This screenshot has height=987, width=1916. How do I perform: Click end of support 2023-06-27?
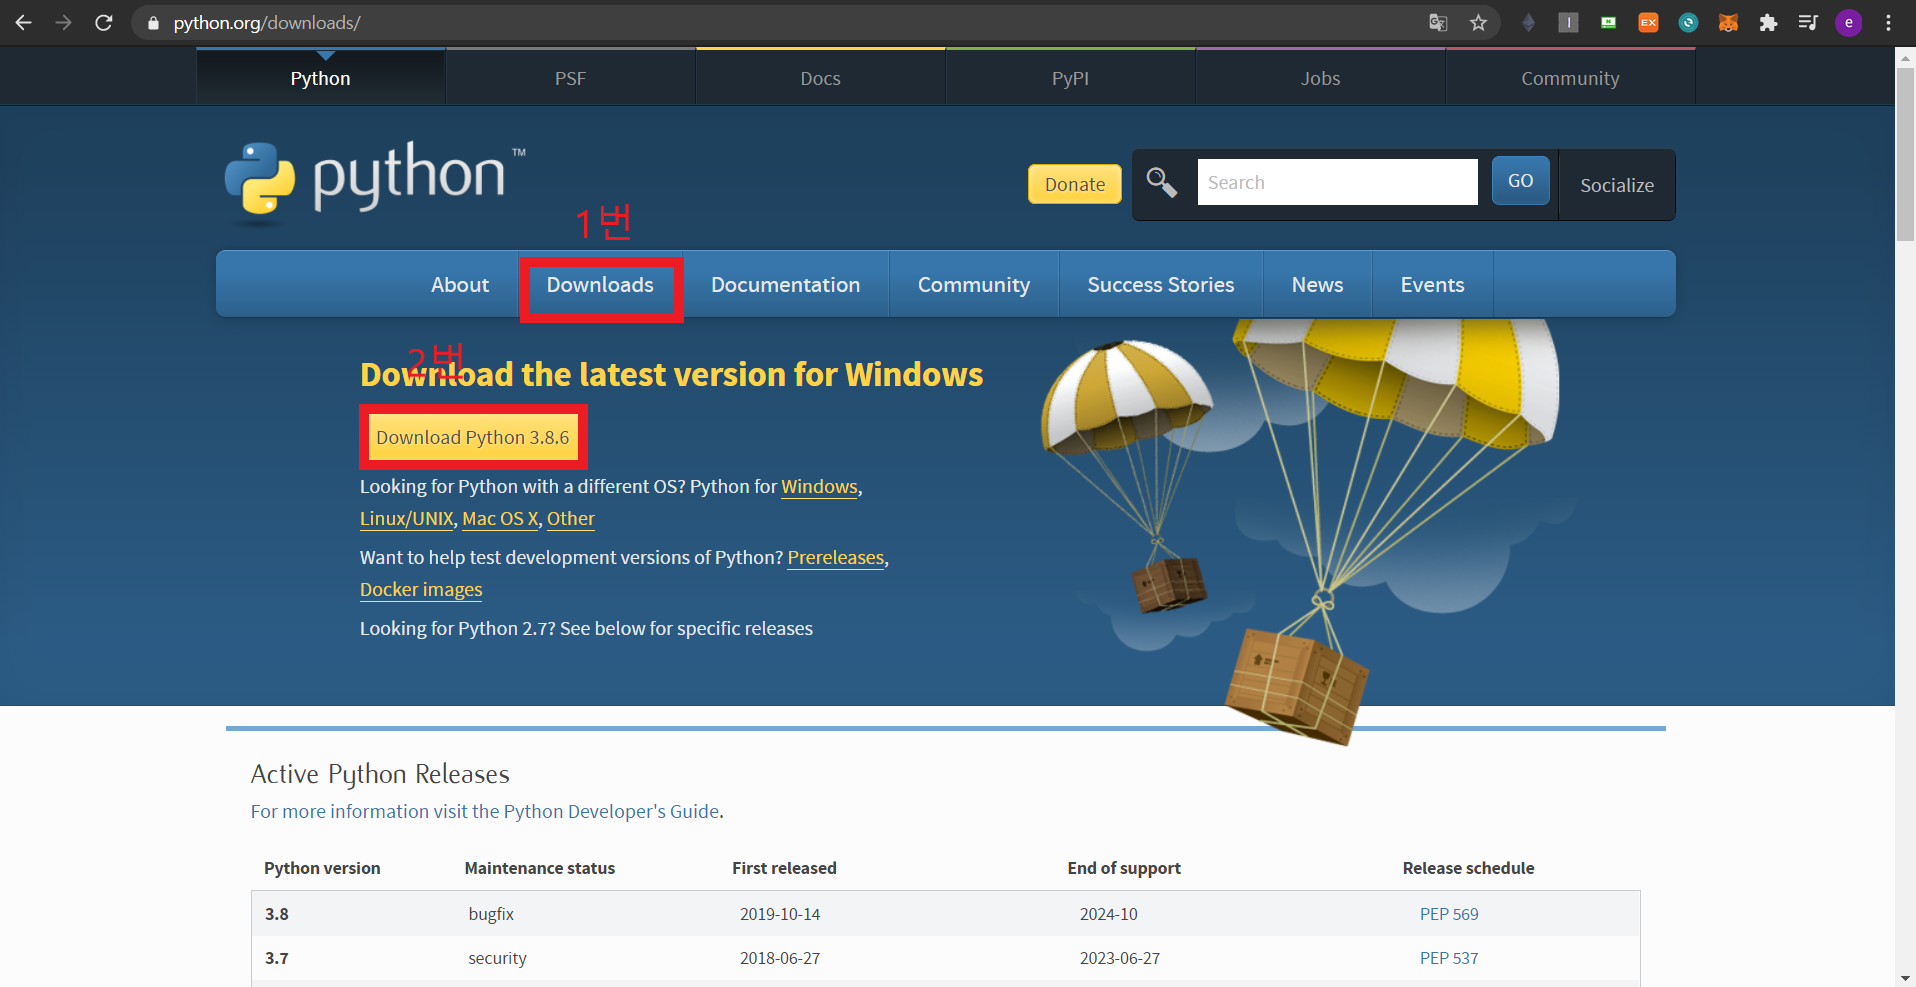(1120, 958)
